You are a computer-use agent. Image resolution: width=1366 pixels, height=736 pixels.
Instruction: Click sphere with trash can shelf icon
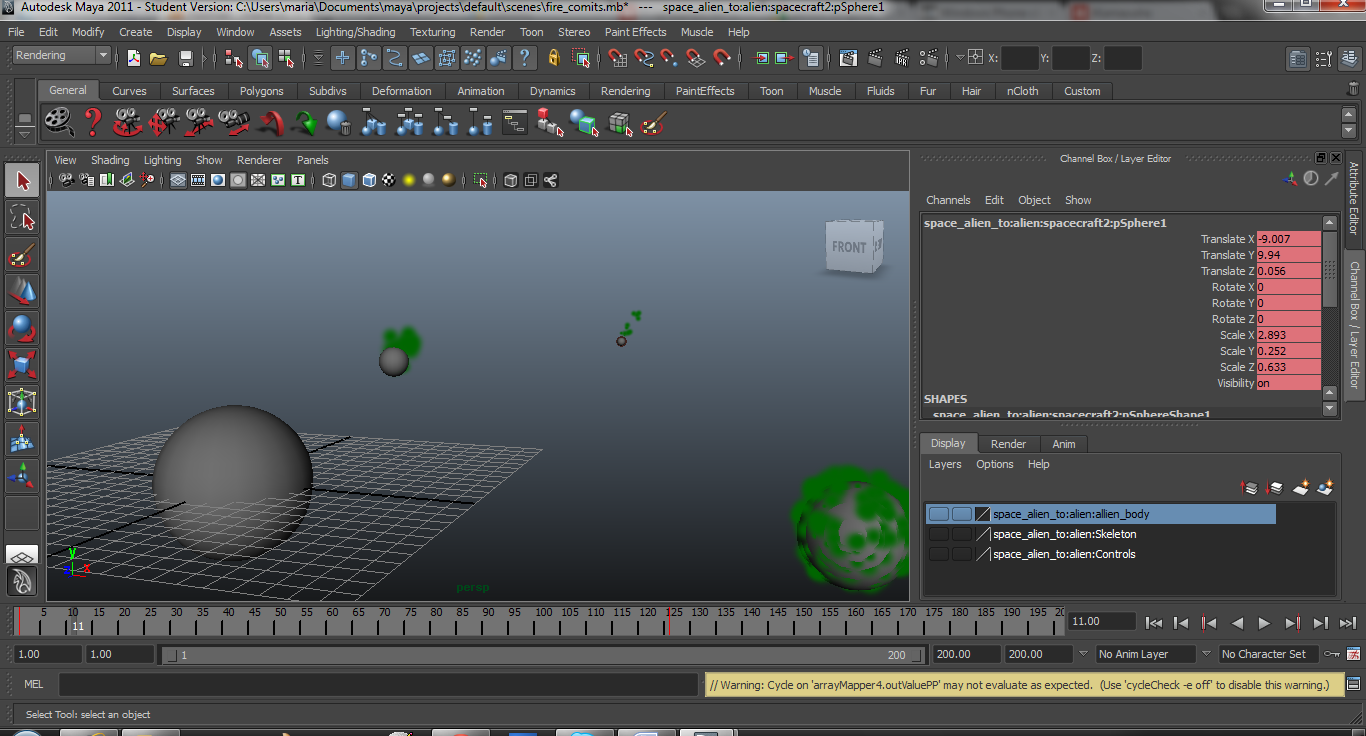[x=339, y=123]
